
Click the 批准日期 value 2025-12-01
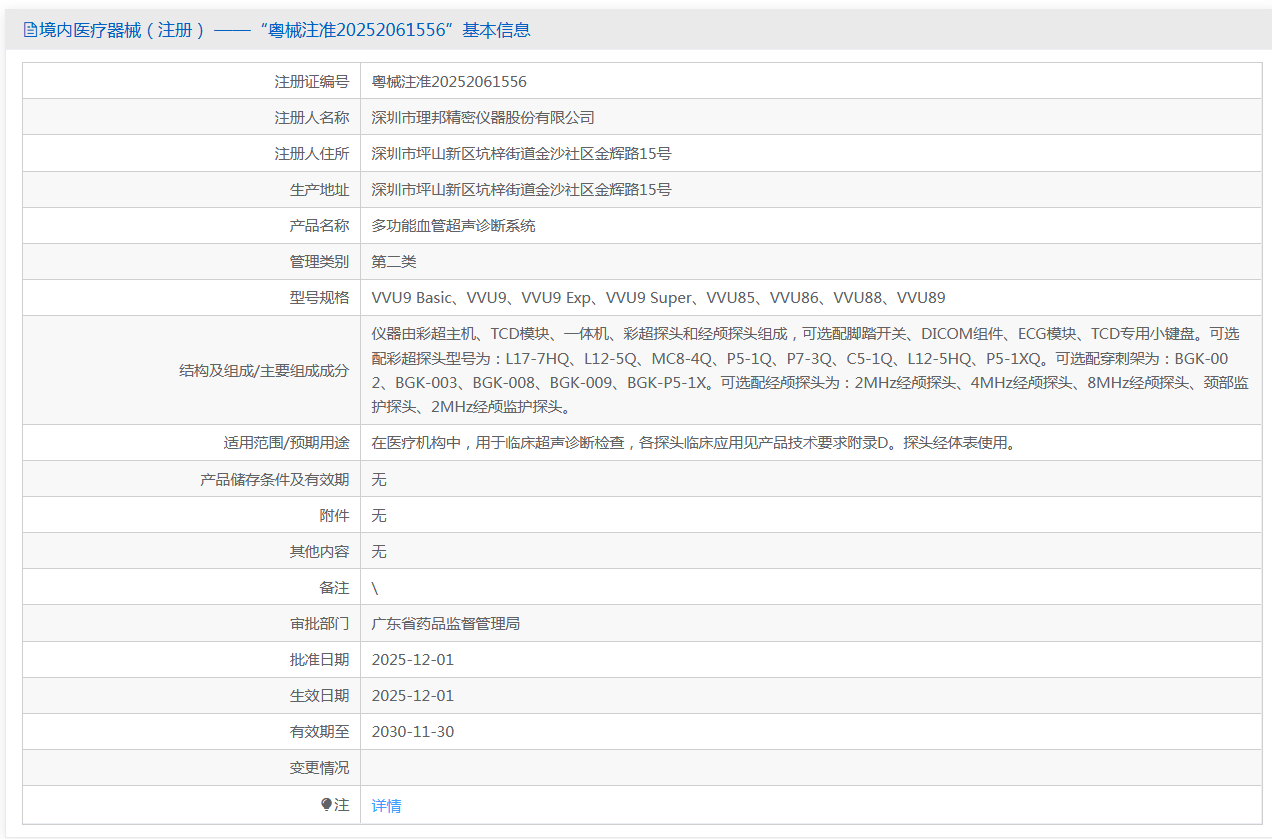pos(413,660)
